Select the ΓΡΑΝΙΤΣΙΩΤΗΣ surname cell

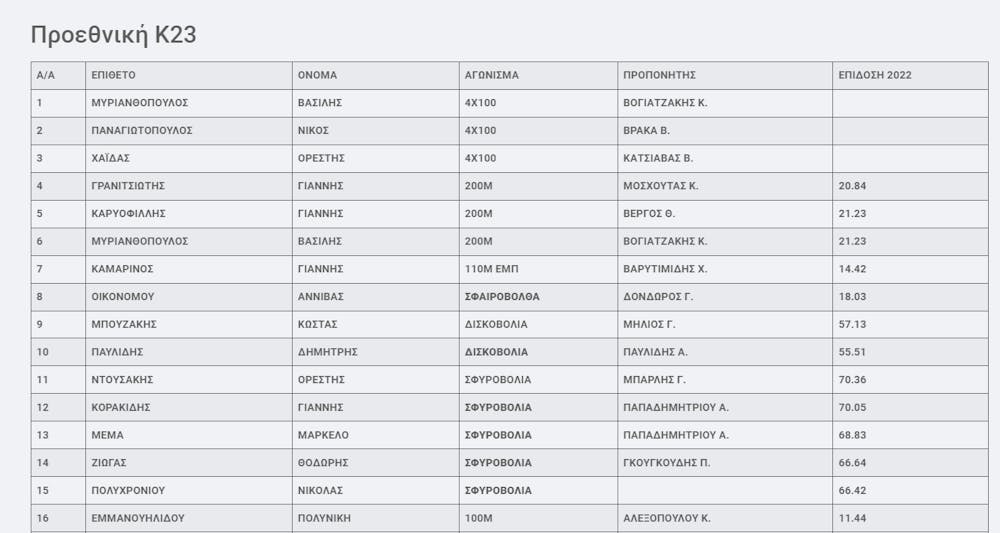click(127, 186)
